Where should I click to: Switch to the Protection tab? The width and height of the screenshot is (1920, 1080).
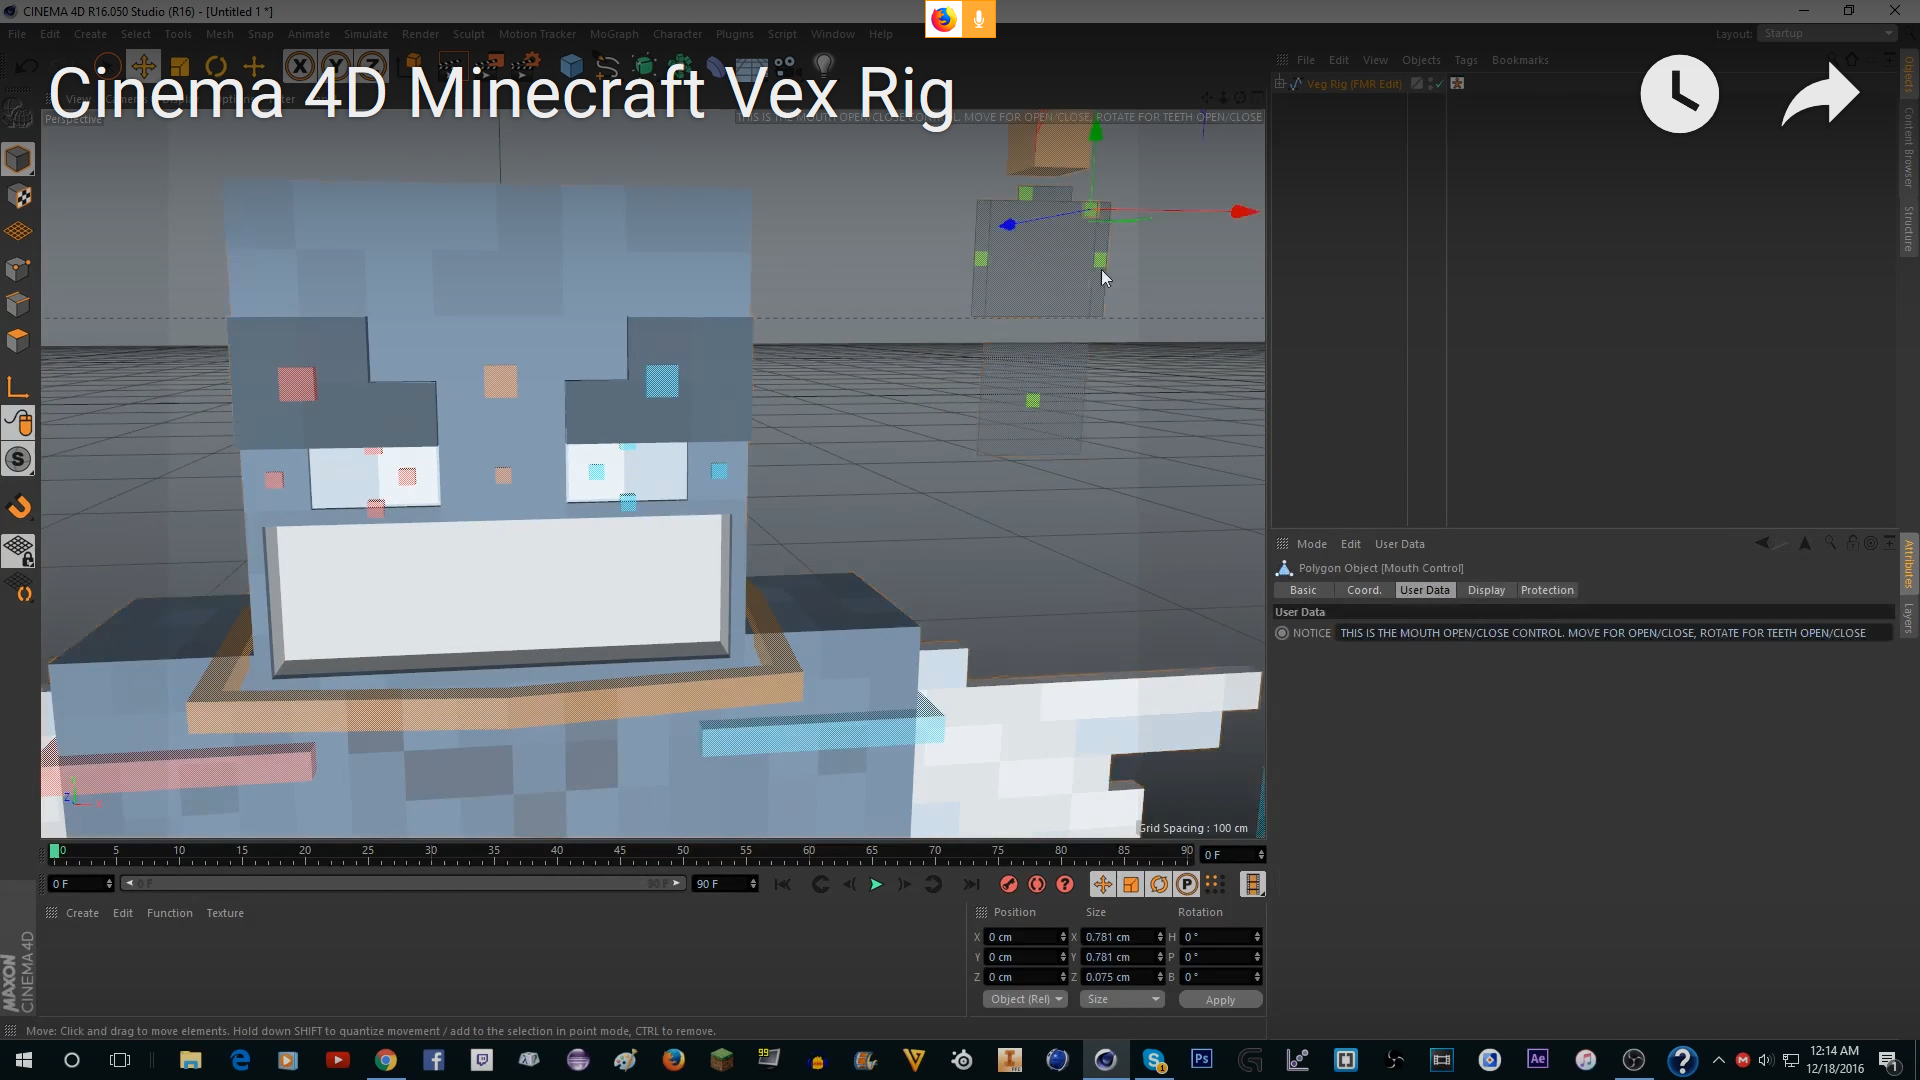(x=1547, y=590)
